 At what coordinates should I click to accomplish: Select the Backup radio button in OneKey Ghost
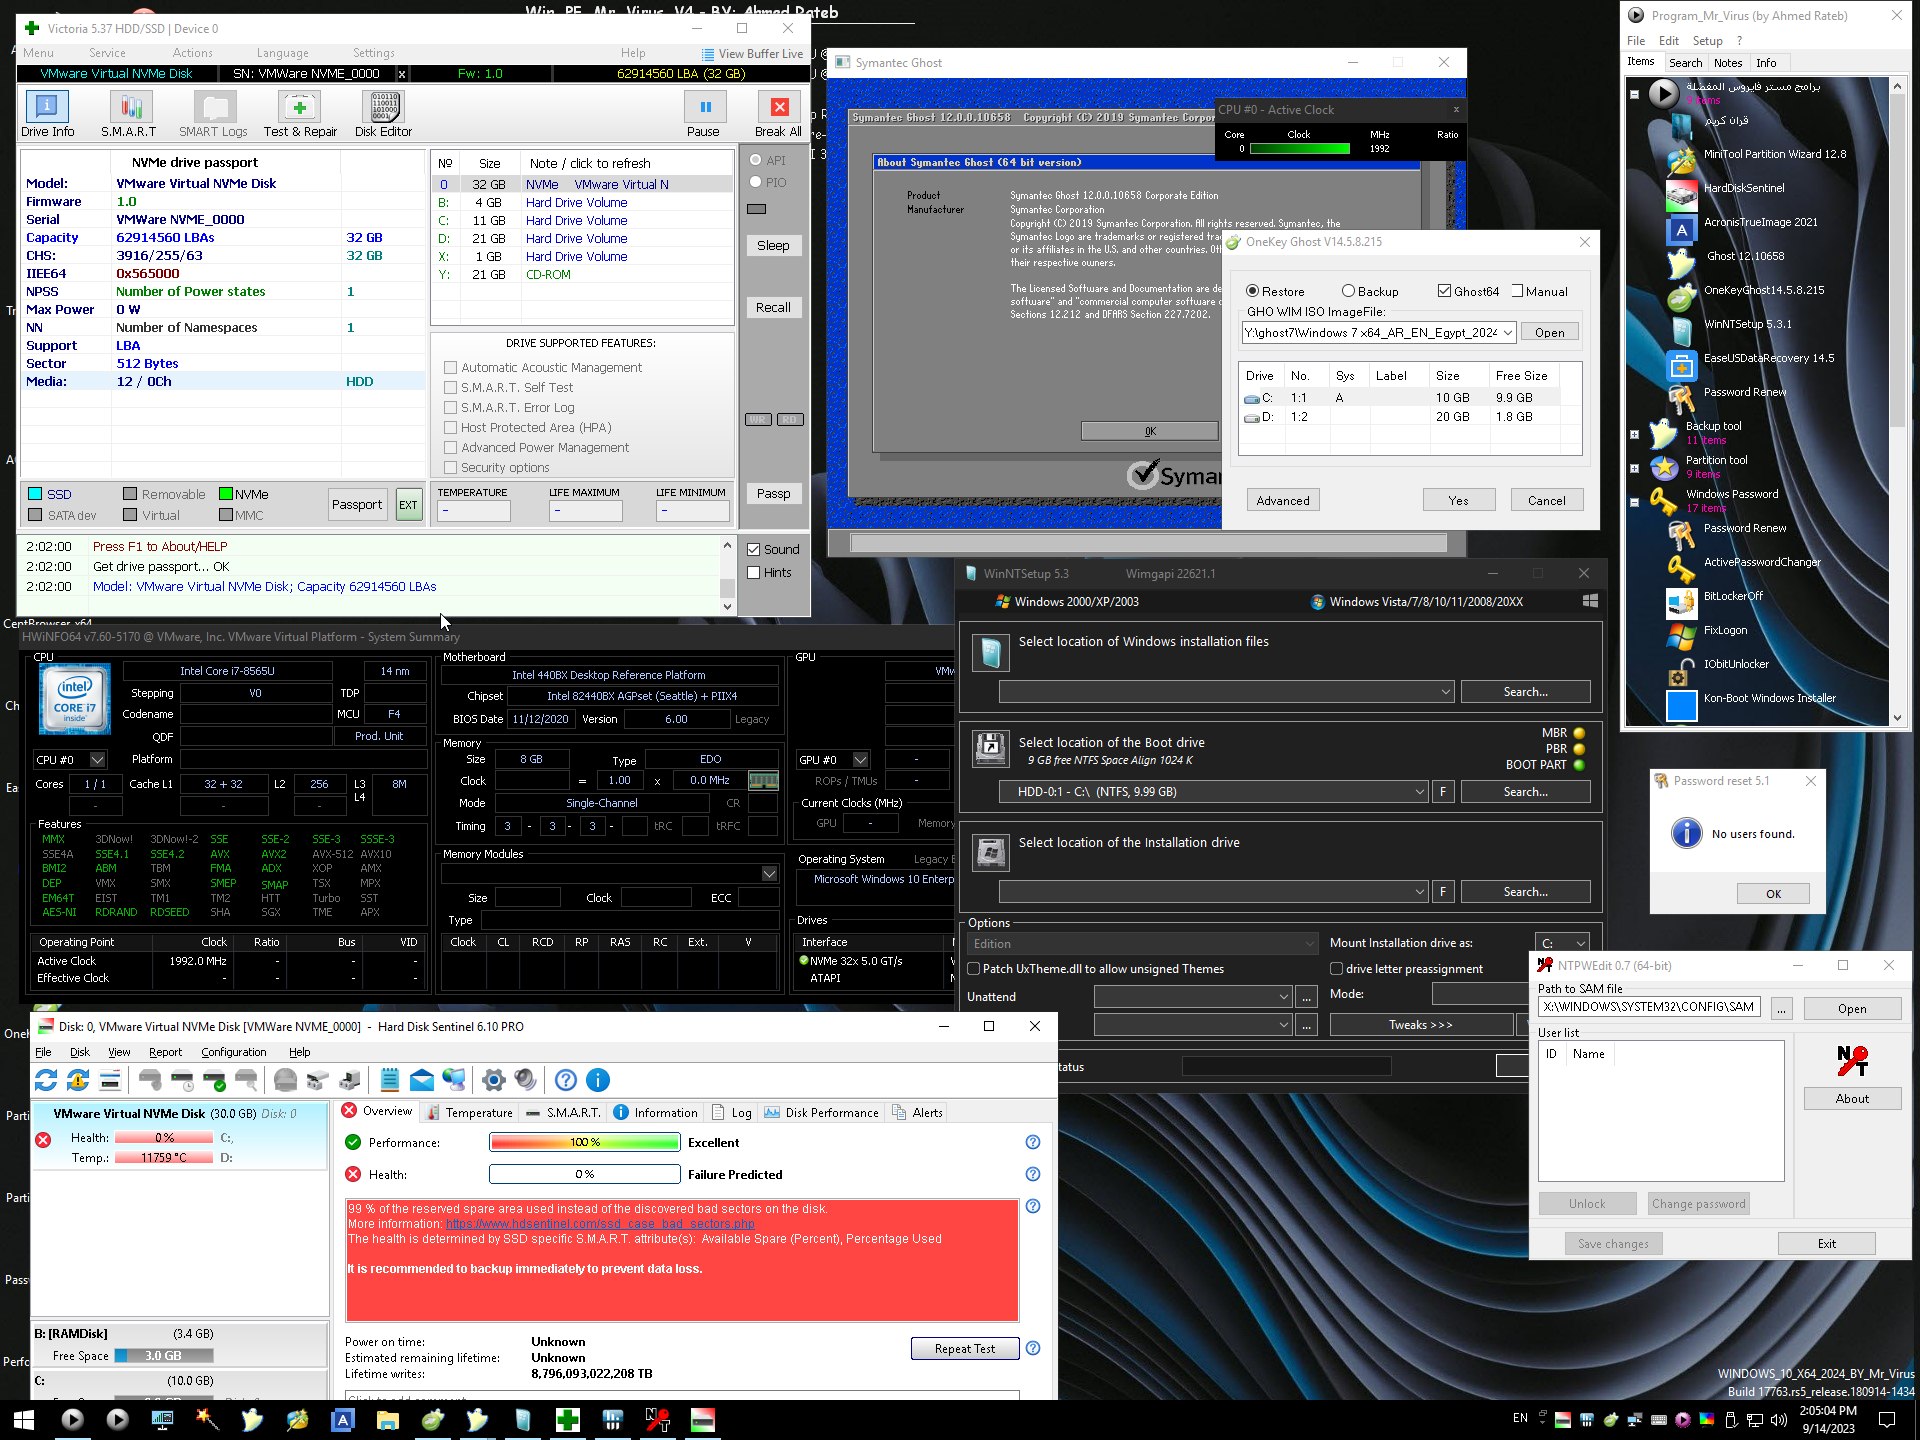pos(1348,291)
